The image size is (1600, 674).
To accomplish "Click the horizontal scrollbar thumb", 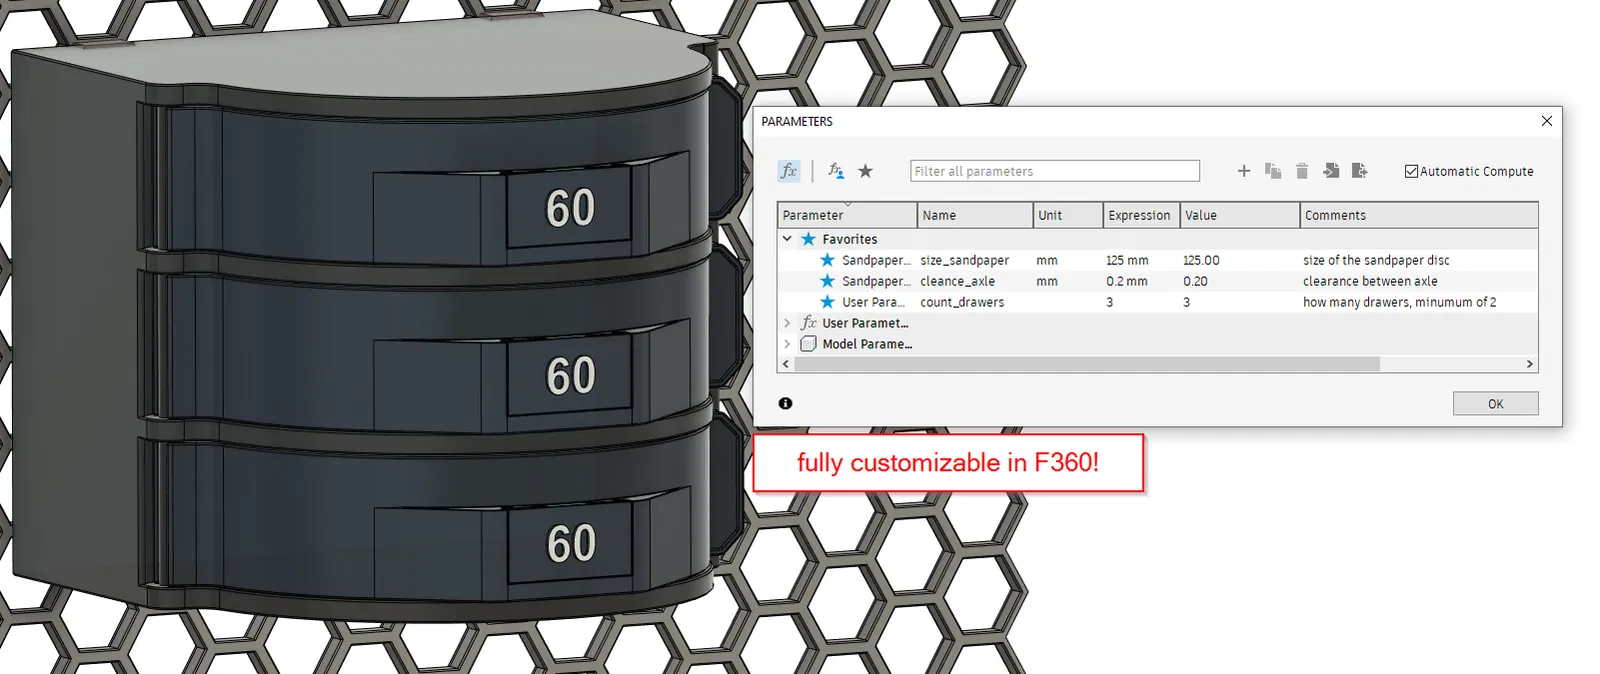I will click(x=1087, y=364).
